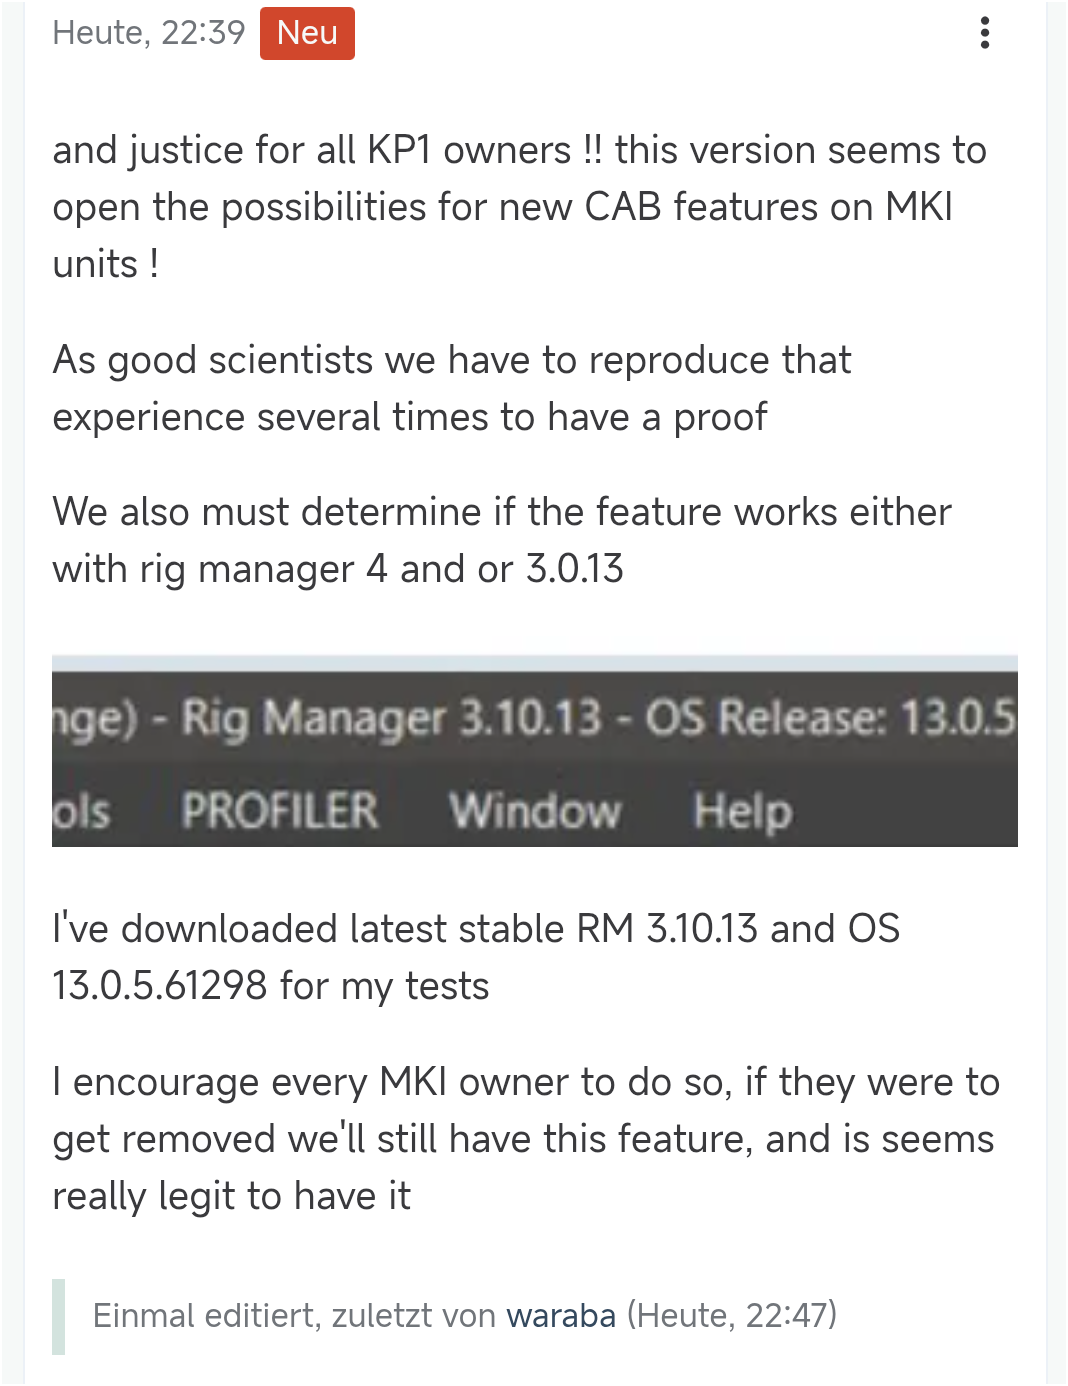Select the Help menu item
This screenshot has width=1068, height=1386.
point(743,810)
